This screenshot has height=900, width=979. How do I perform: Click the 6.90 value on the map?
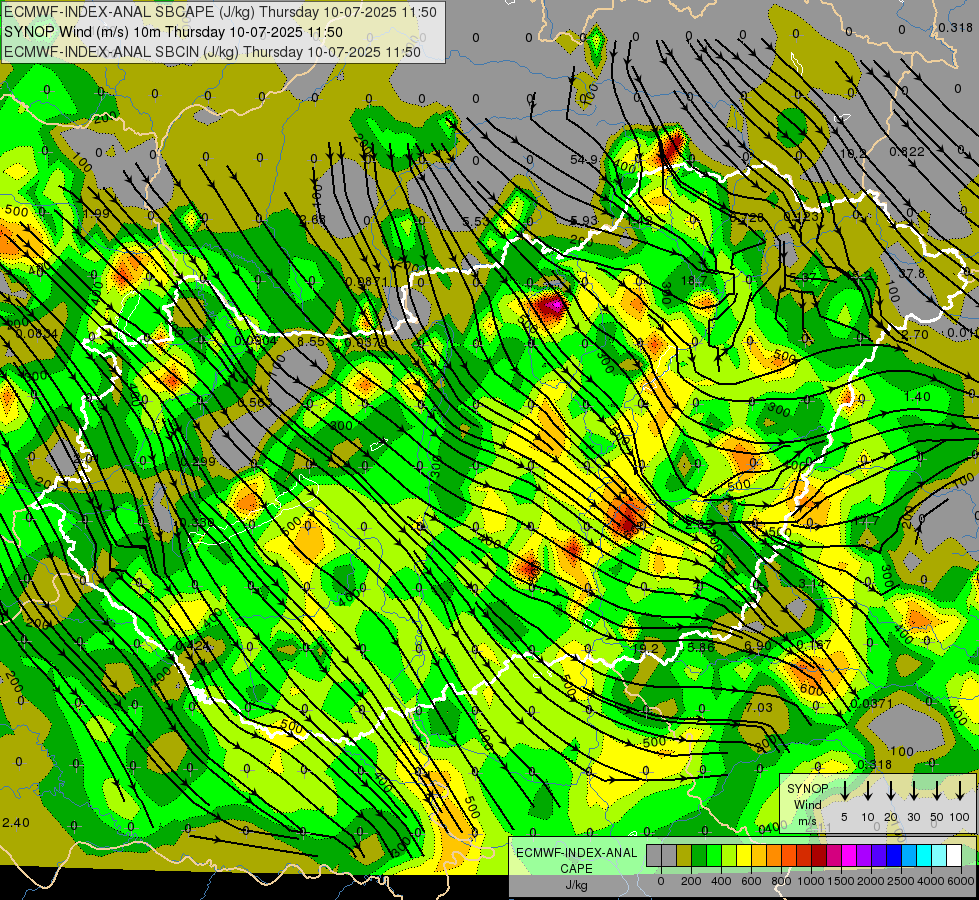click(757, 646)
